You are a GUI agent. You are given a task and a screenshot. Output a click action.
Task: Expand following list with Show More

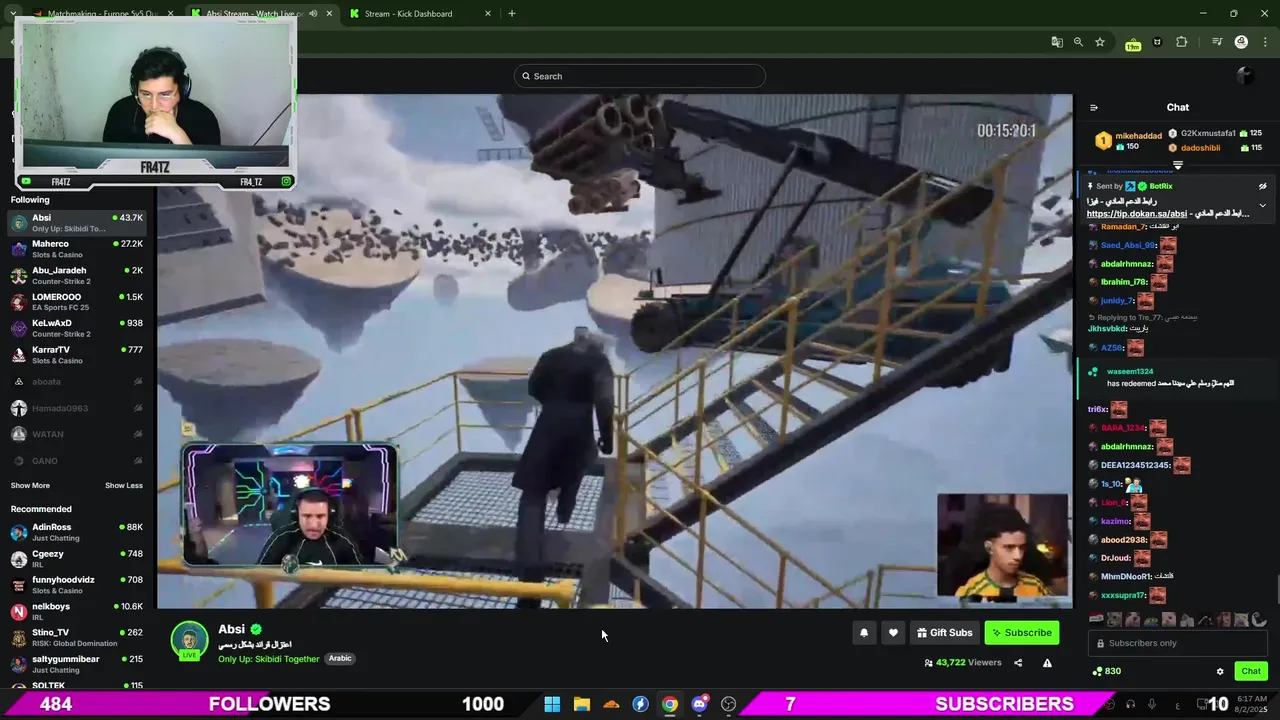30,486
